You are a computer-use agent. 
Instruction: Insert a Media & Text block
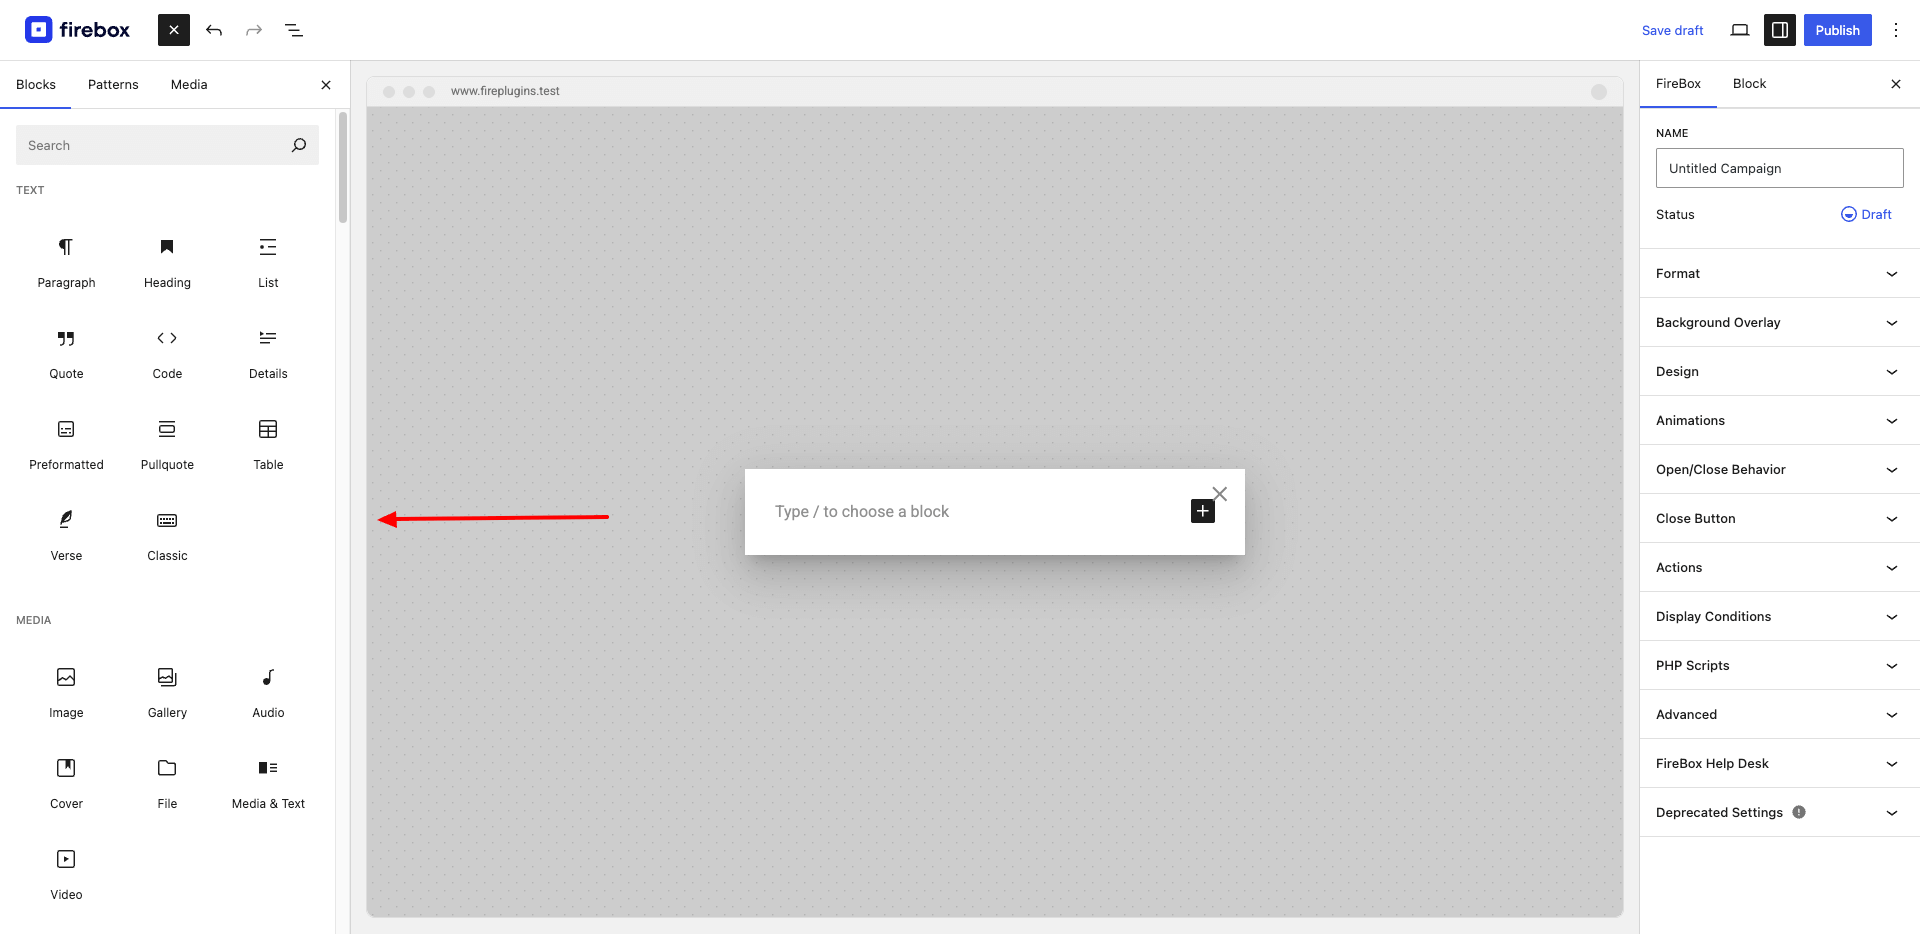pos(268,783)
